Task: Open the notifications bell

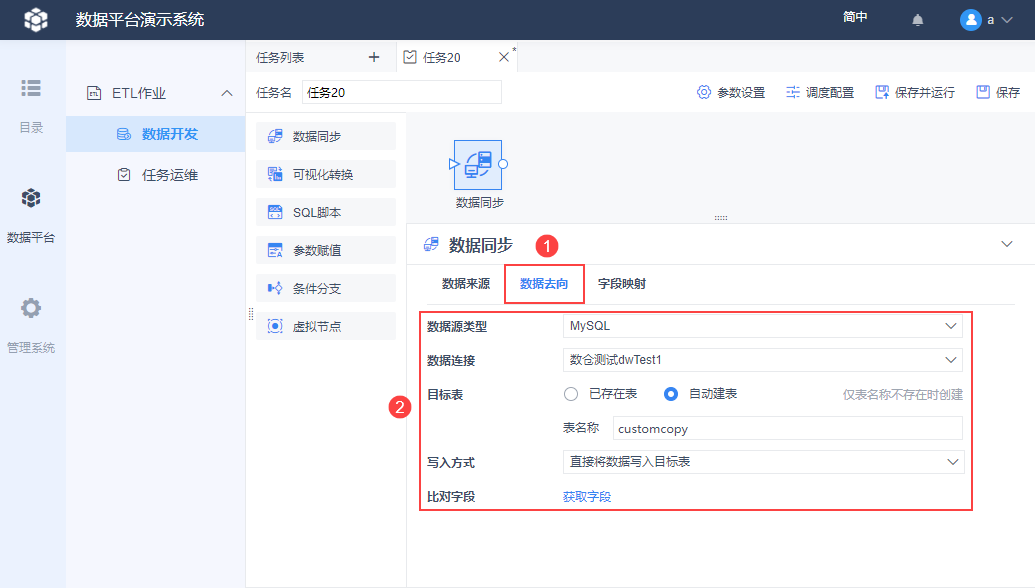Action: [918, 20]
